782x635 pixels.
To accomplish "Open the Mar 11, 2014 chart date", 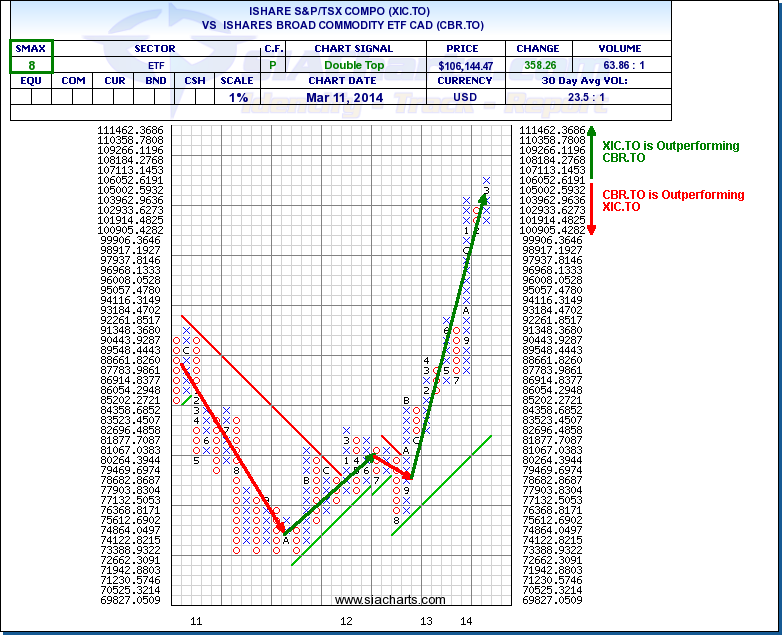I will tap(343, 97).
